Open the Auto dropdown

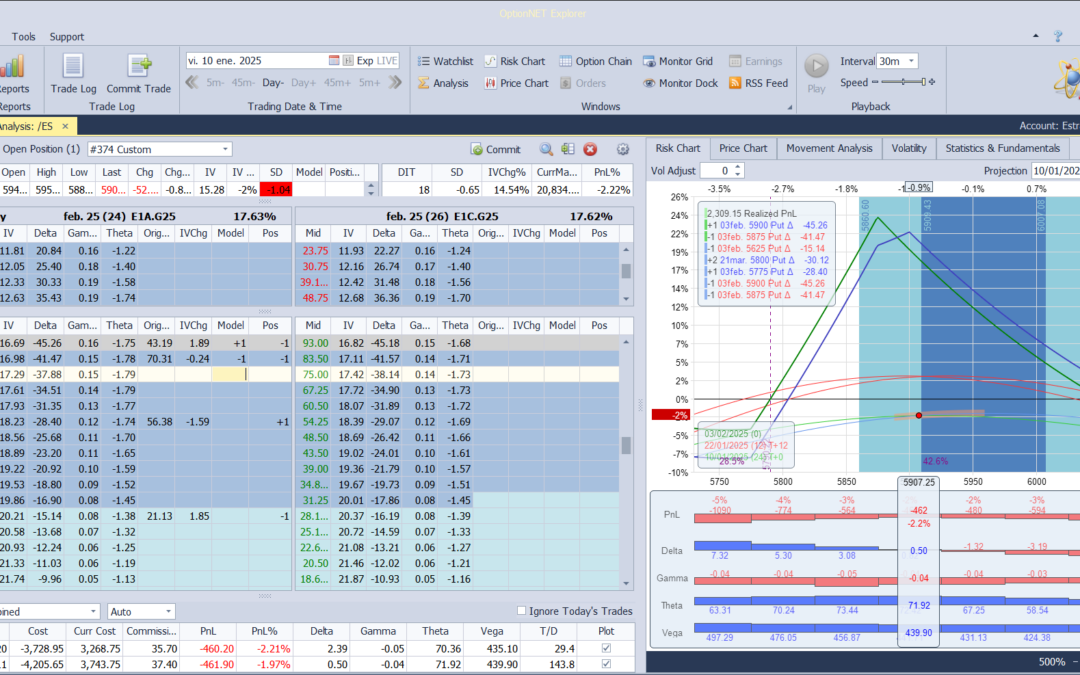coord(168,611)
